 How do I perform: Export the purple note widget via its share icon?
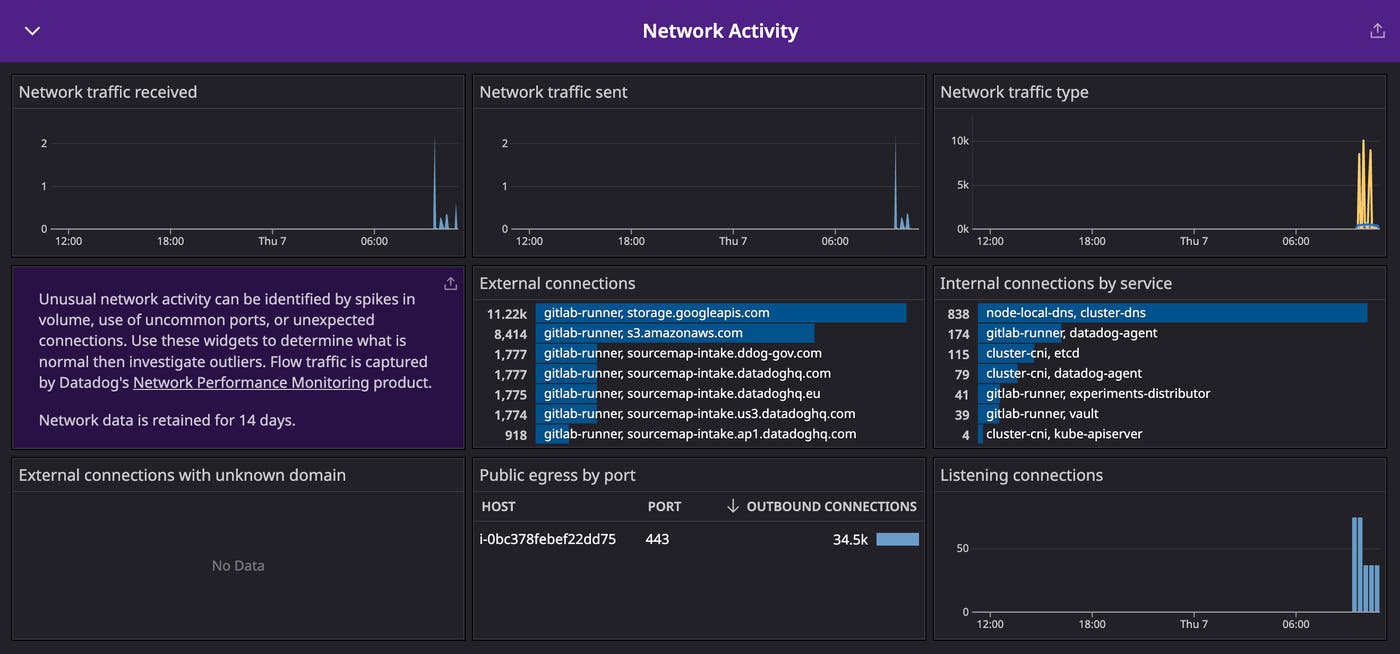[450, 283]
